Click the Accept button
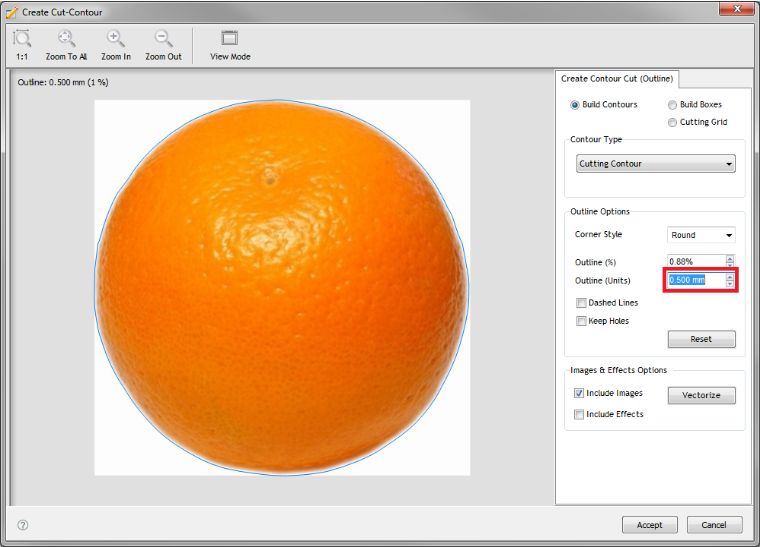Viewport: 760px width, 547px height. click(650, 525)
